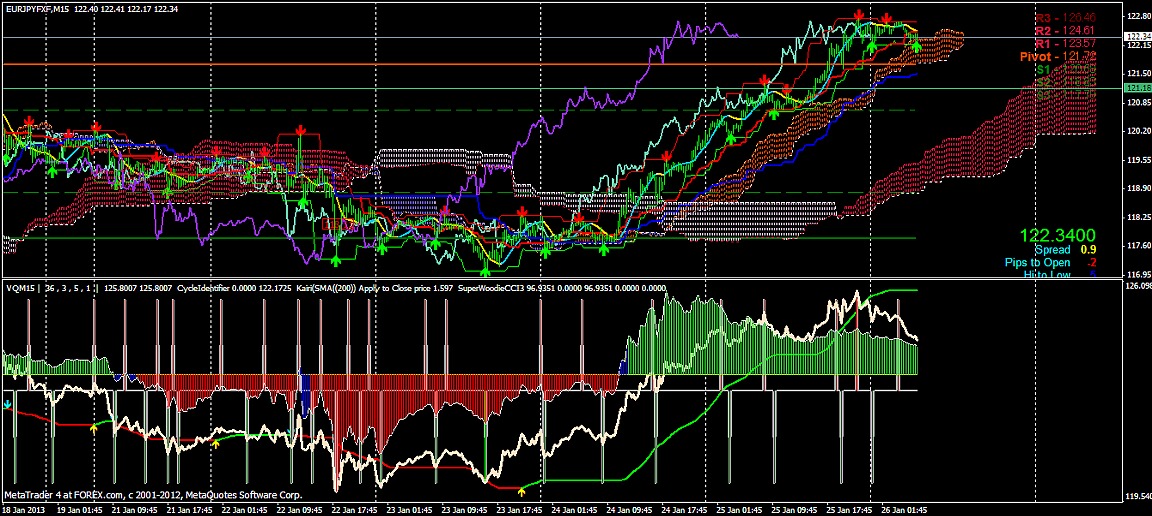This screenshot has width=1152, height=516.
Task: Click the 119.54 indicator scale label
Action: 1137,496
